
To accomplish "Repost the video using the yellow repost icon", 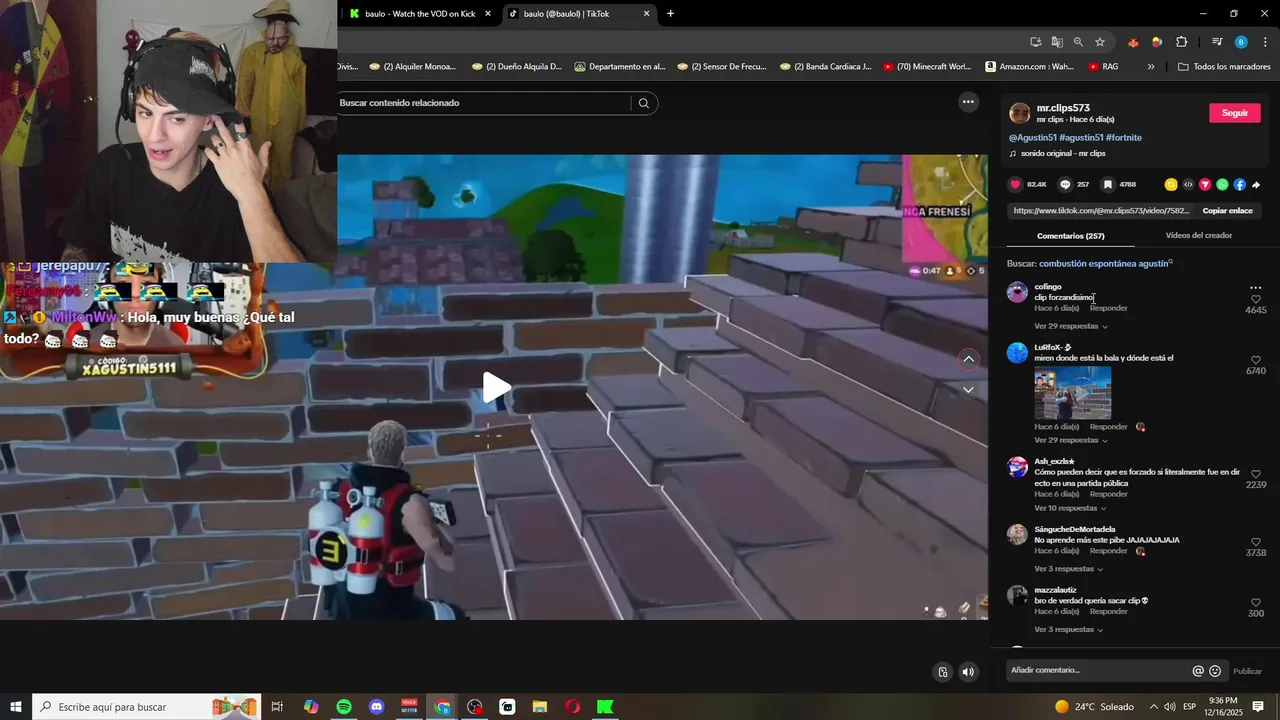I will 1171,184.
